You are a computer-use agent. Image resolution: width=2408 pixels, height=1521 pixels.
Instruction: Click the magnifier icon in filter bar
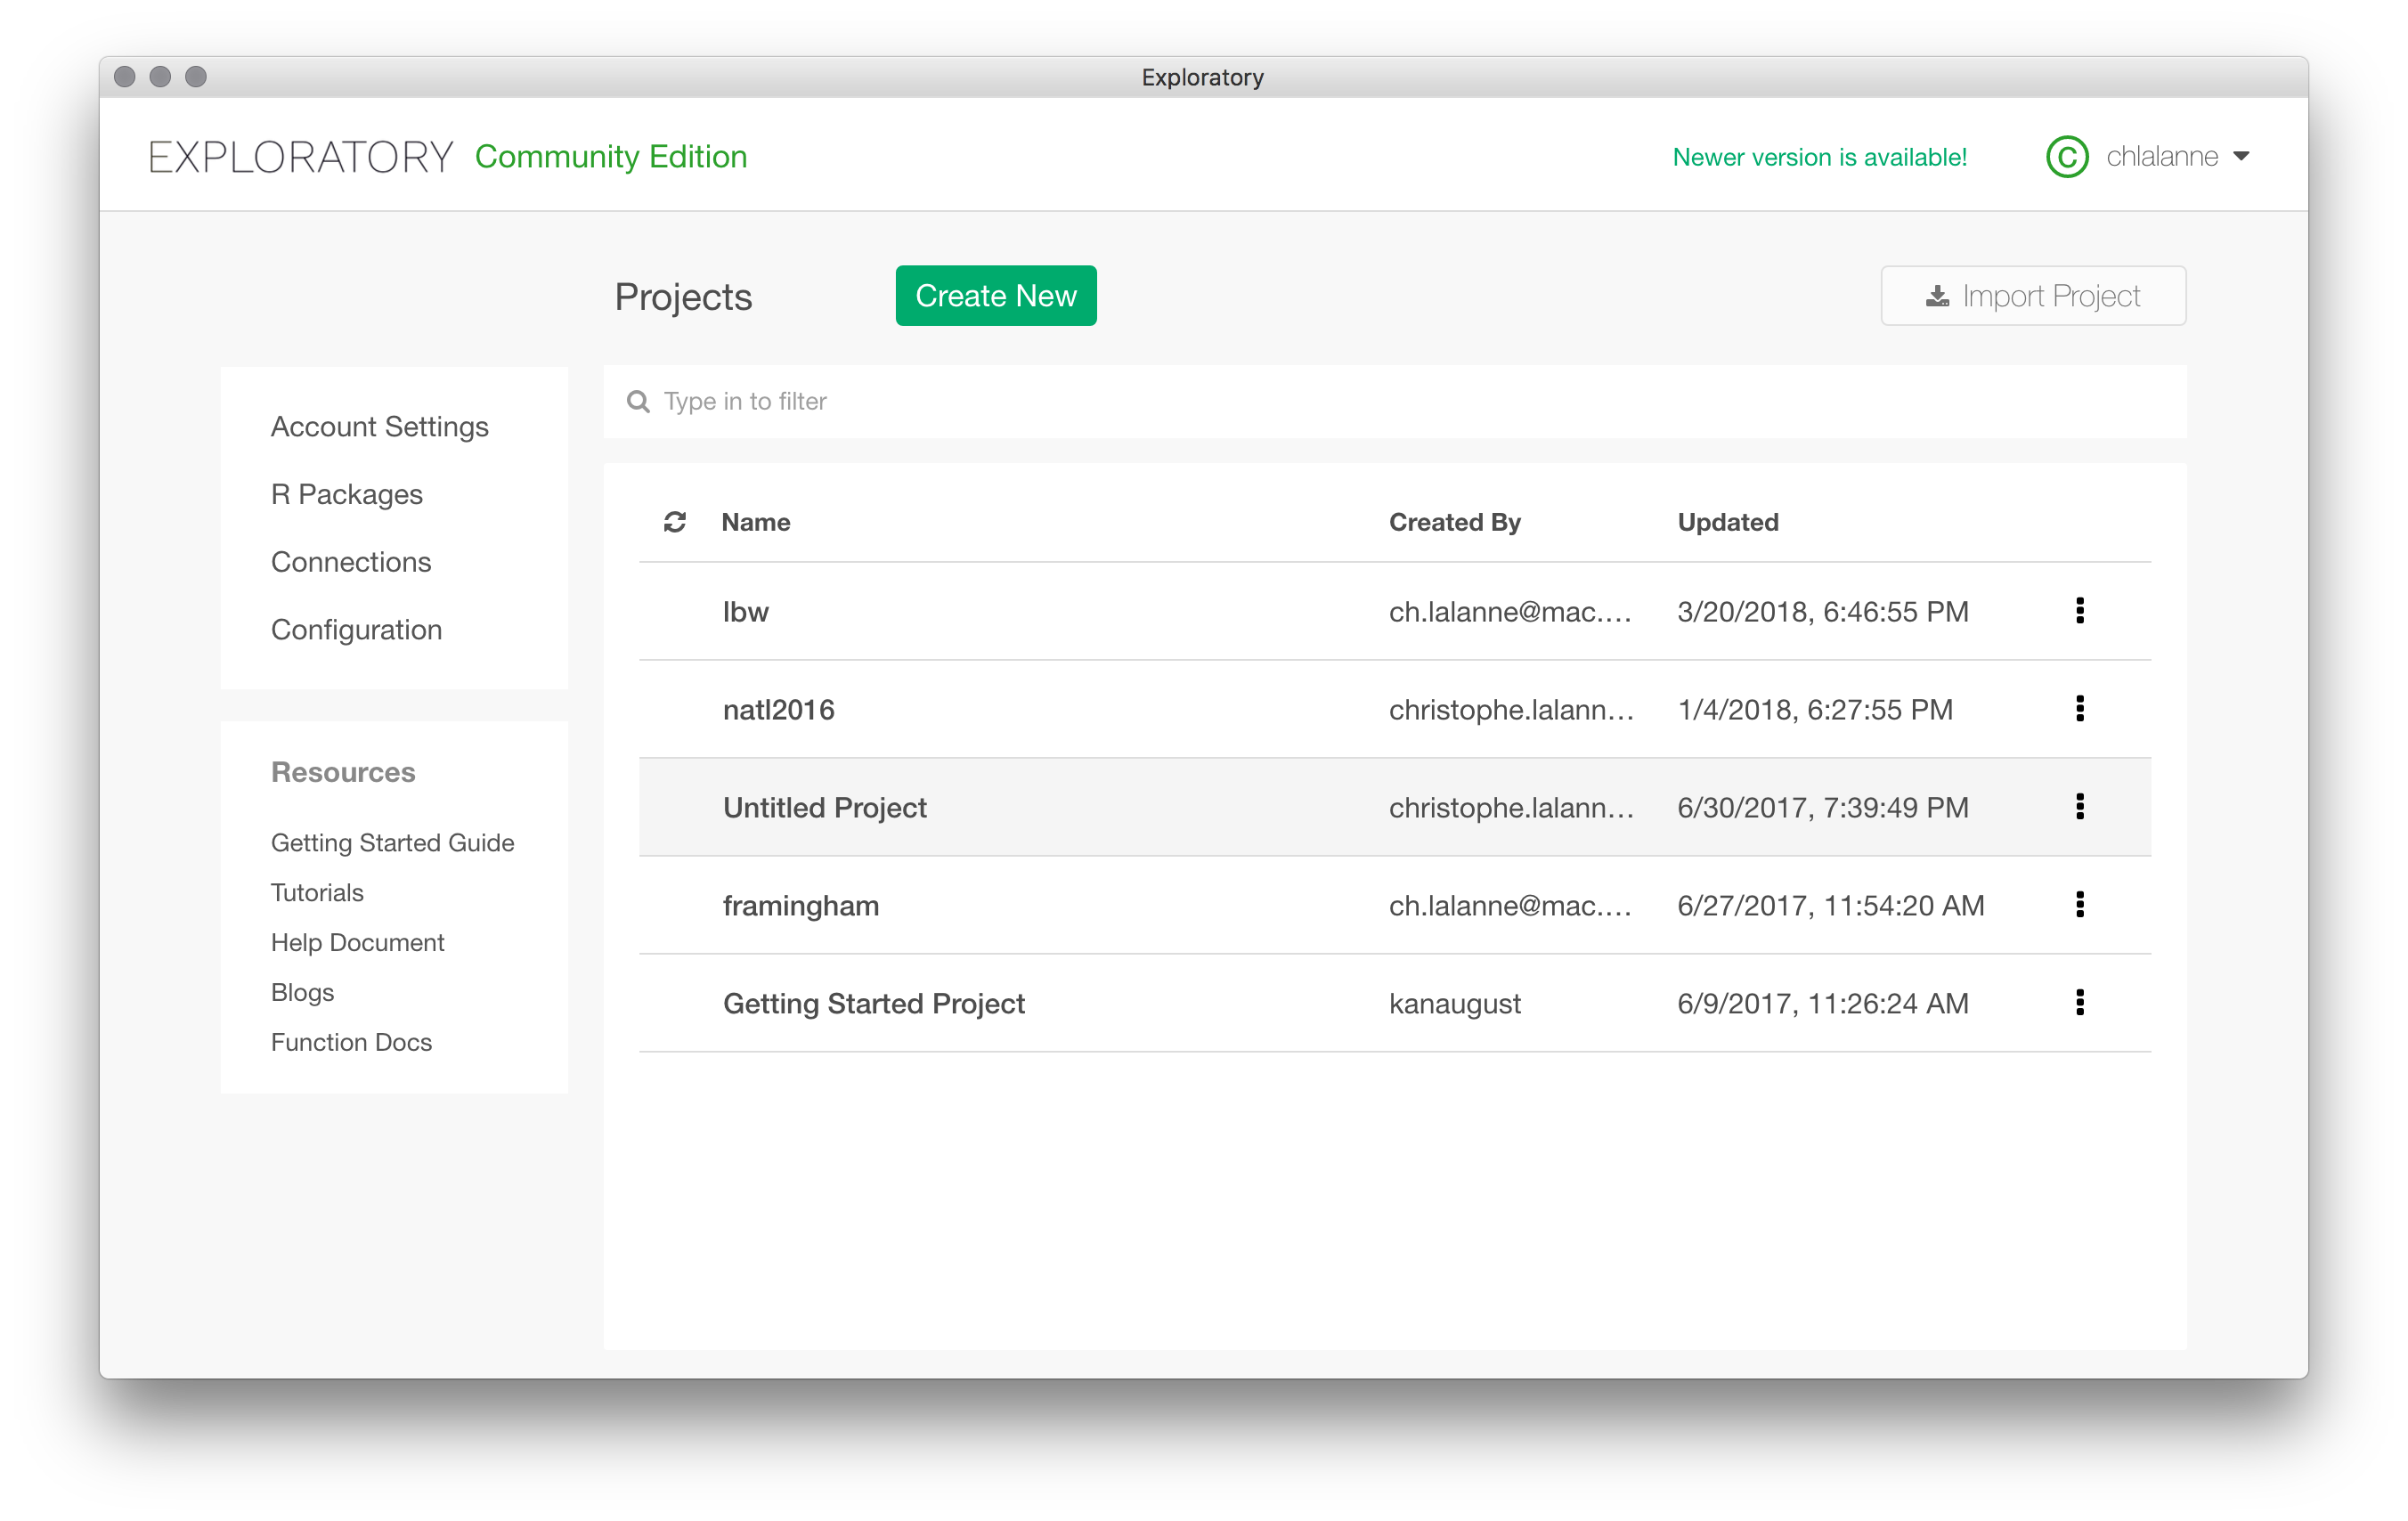tap(638, 402)
